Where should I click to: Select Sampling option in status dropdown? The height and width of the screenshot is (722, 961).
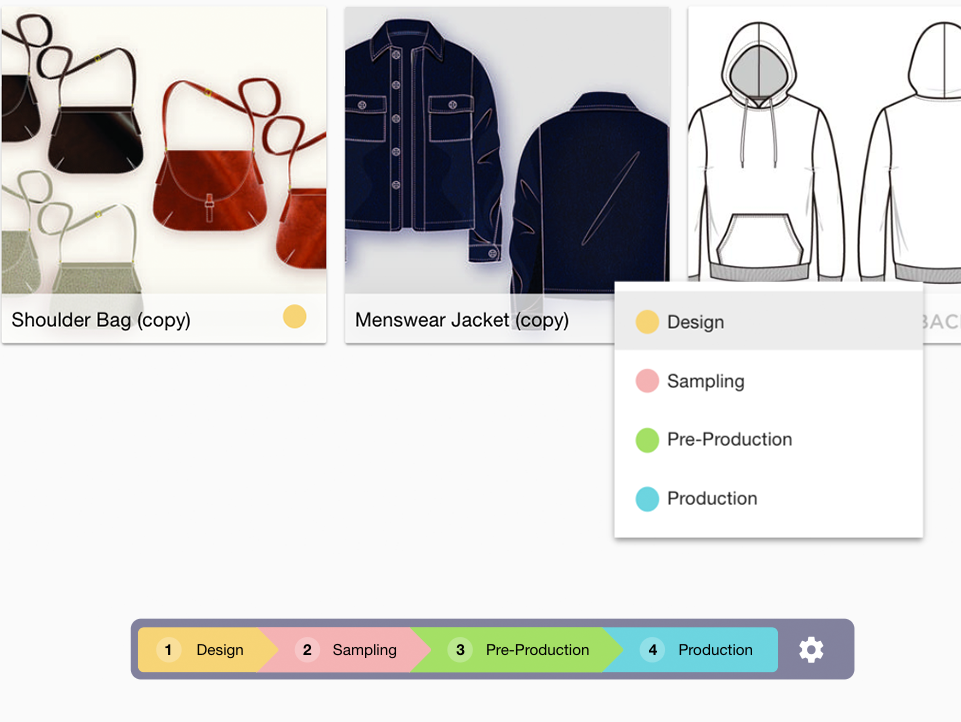(769, 381)
